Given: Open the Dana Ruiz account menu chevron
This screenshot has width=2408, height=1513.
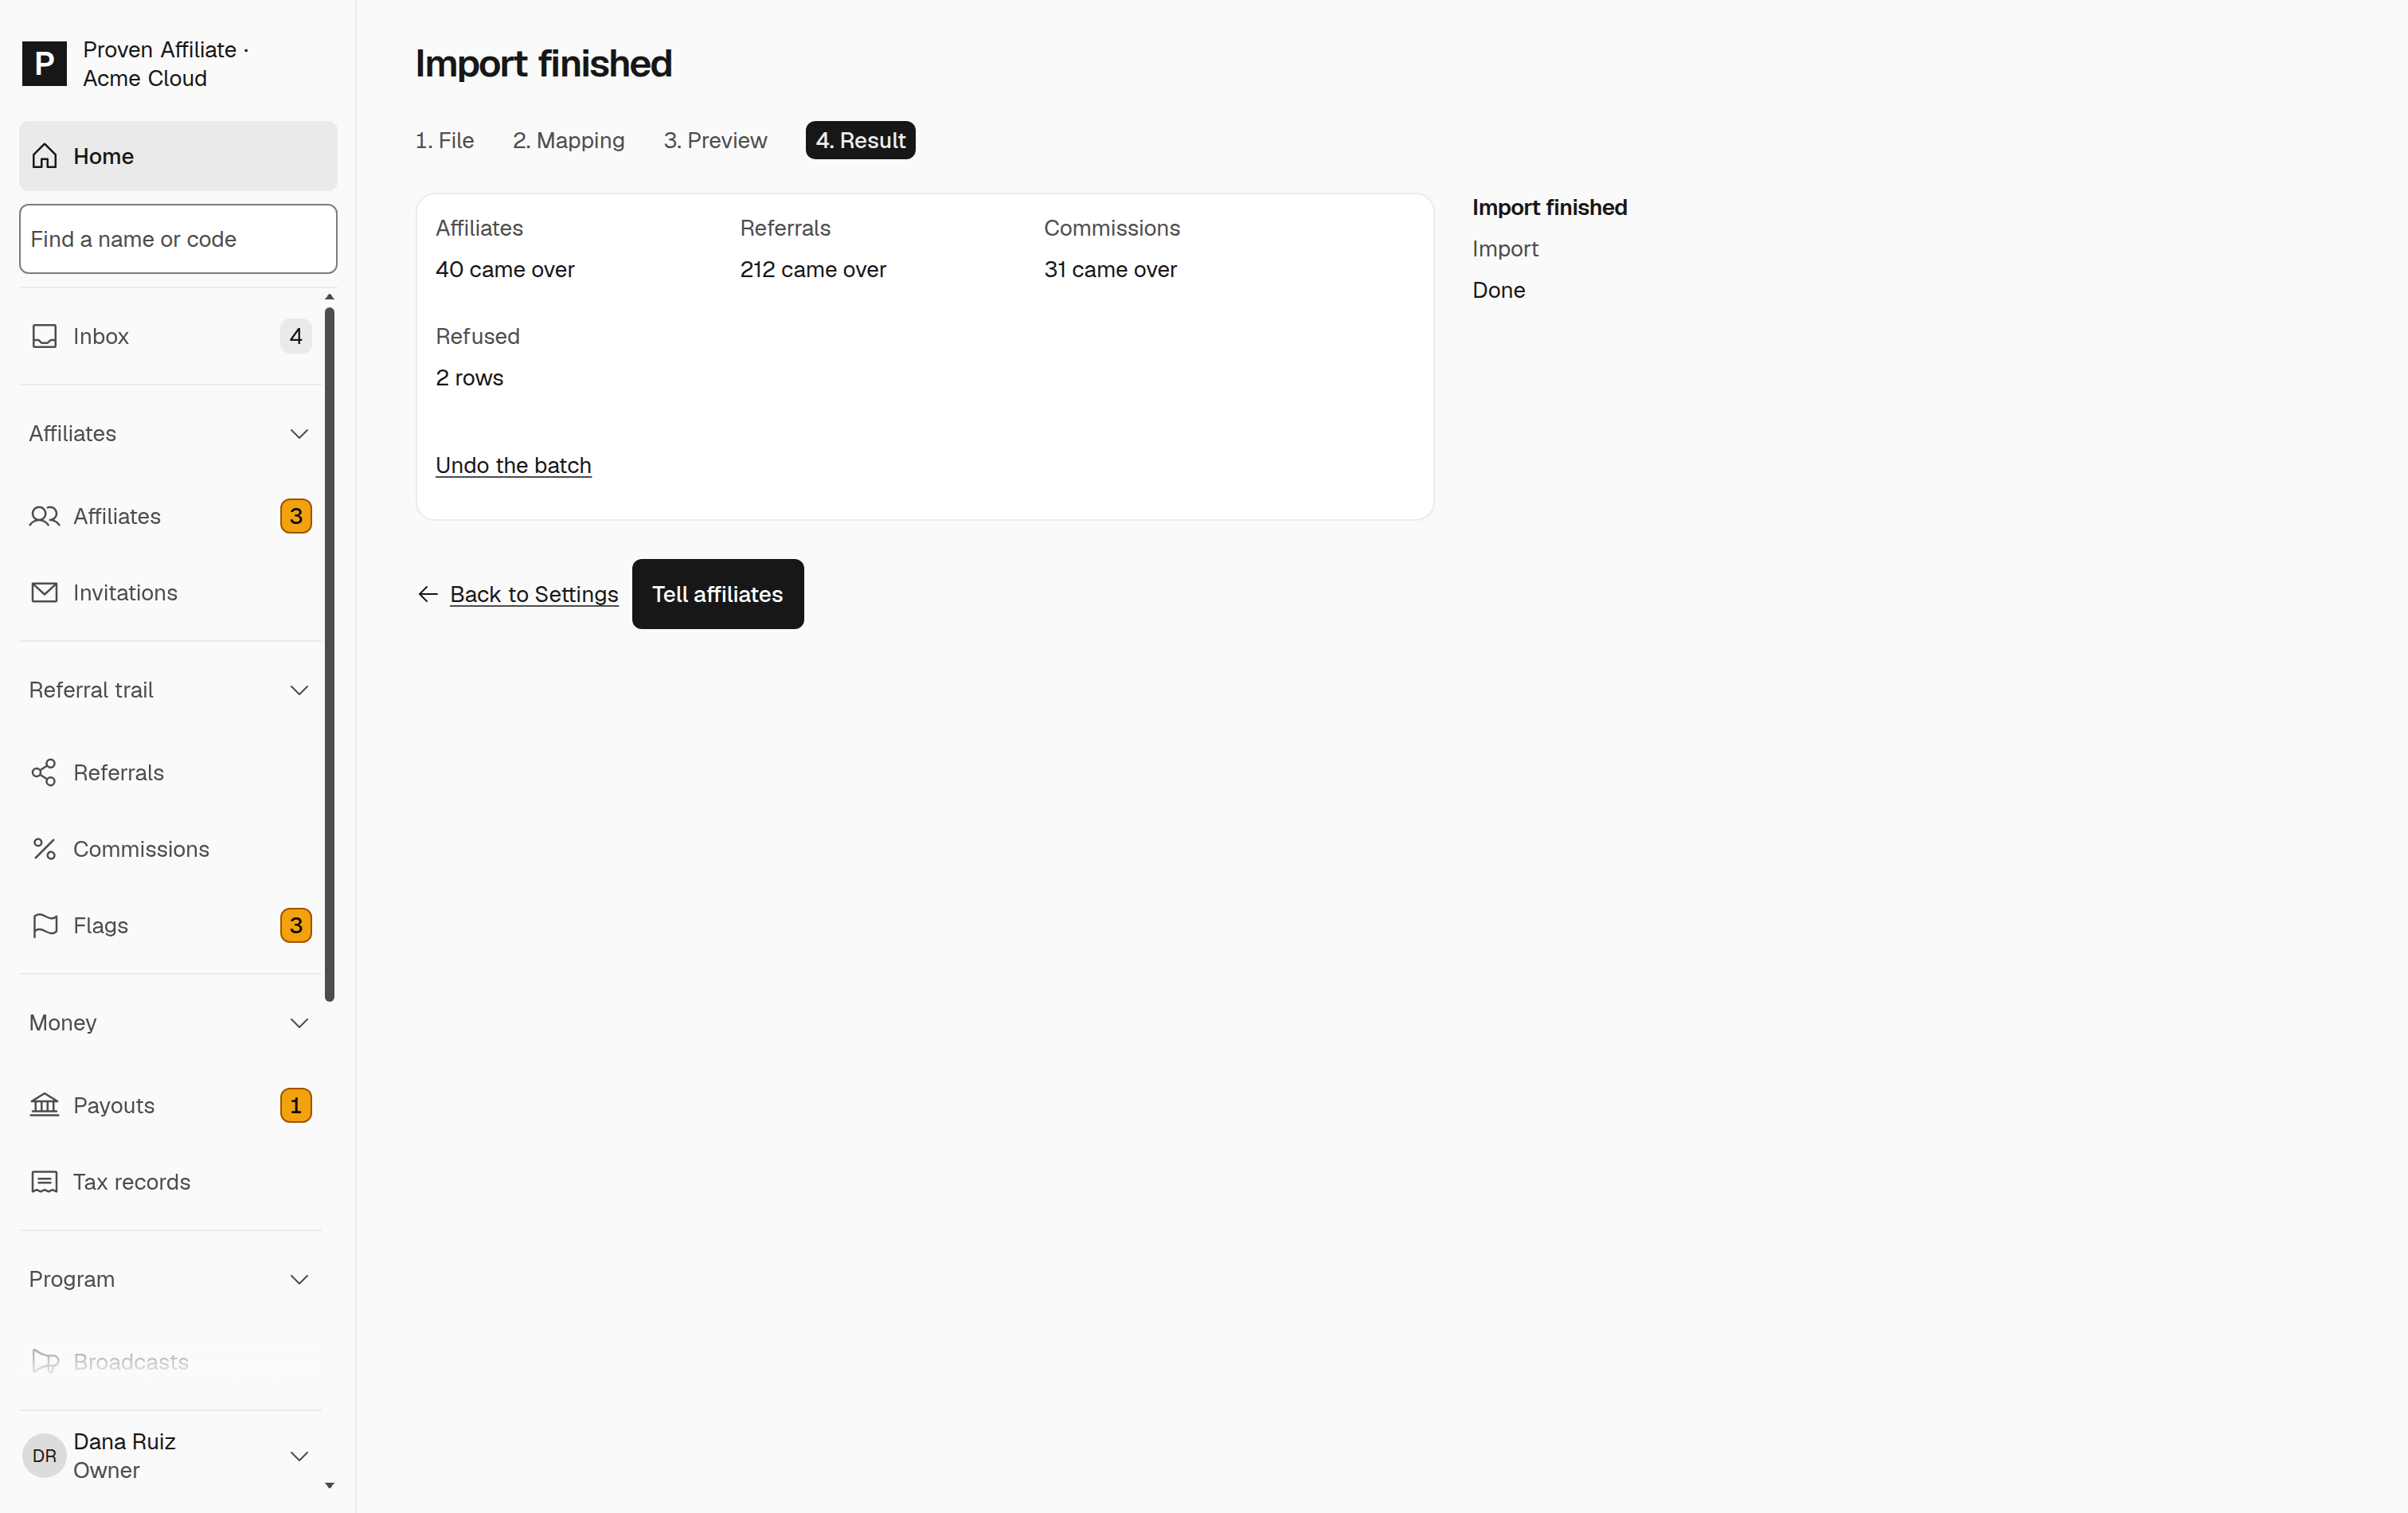Looking at the screenshot, I should [299, 1456].
